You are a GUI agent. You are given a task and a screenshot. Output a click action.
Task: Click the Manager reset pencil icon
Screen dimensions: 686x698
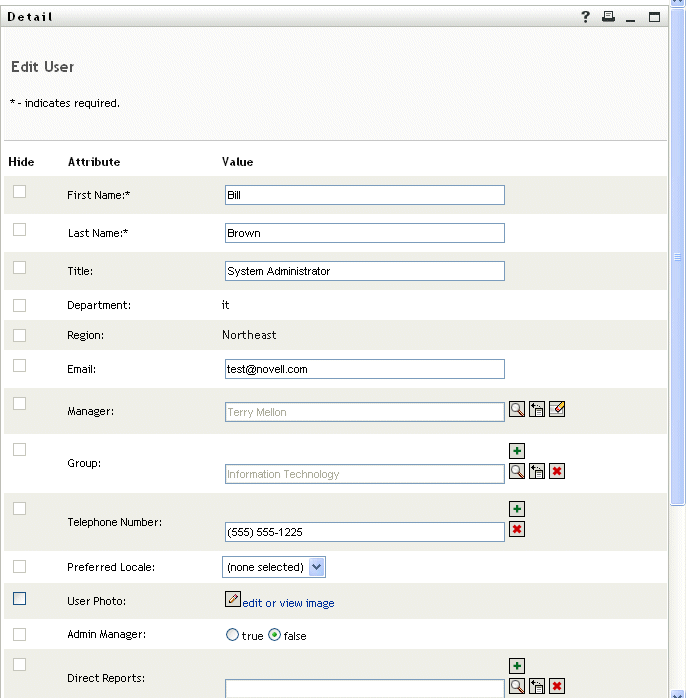click(x=557, y=409)
